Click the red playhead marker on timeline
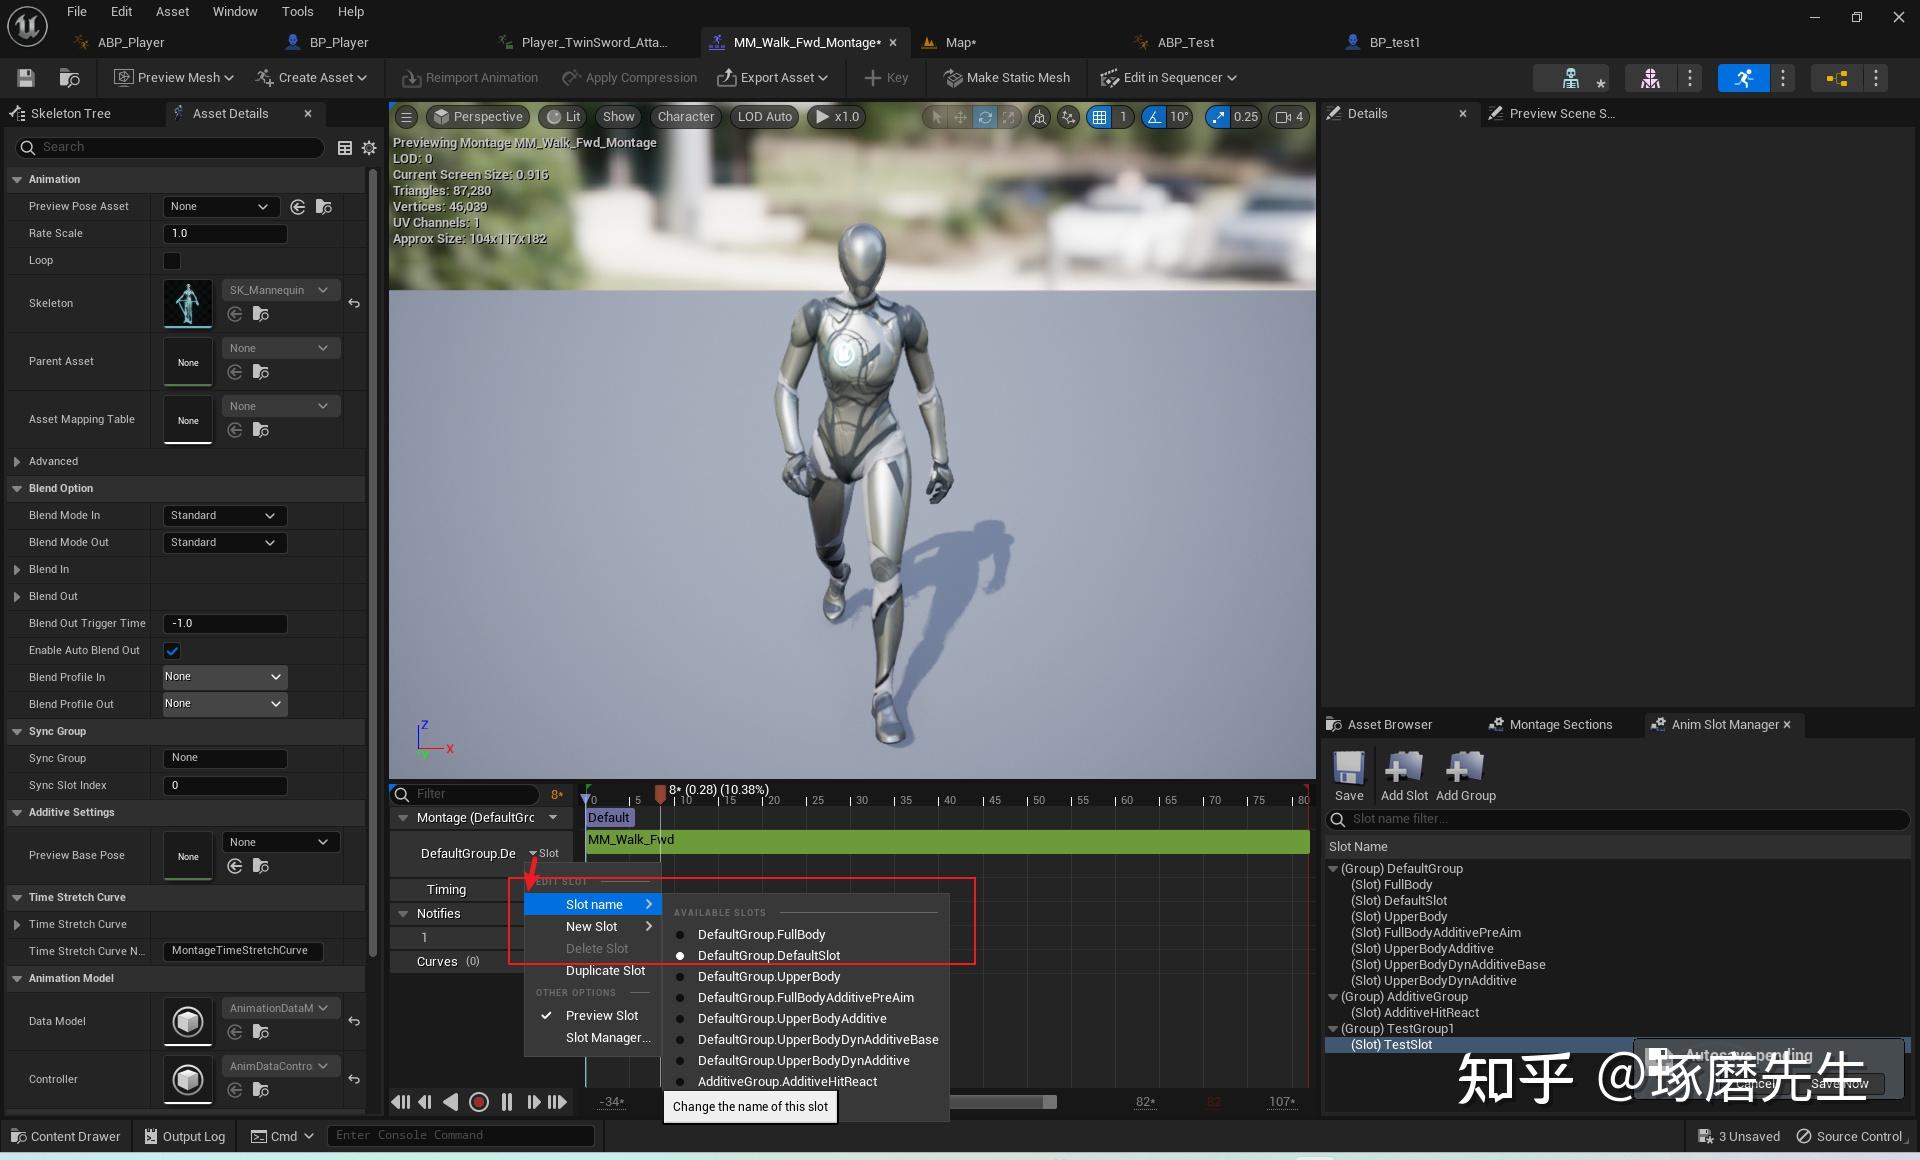The image size is (1920, 1160). (x=660, y=793)
